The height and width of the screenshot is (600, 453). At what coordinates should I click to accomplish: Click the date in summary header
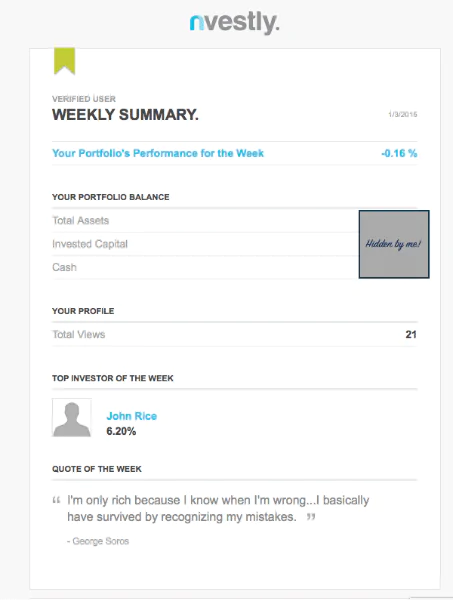pyautogui.click(x=402, y=114)
